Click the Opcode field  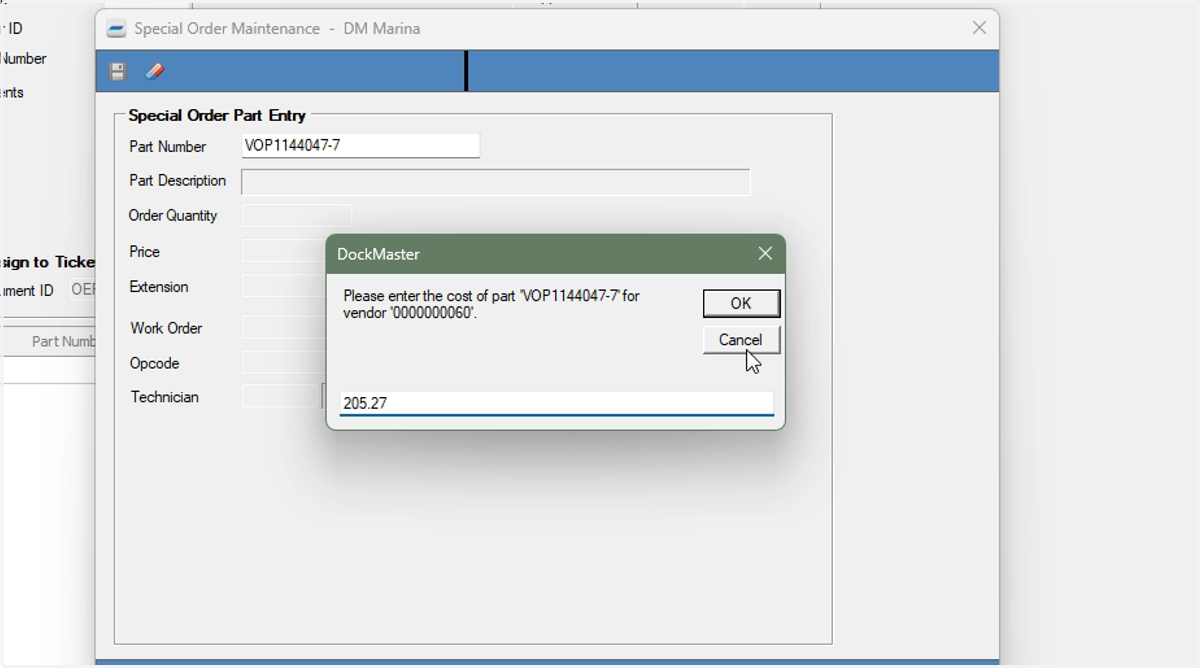point(284,363)
